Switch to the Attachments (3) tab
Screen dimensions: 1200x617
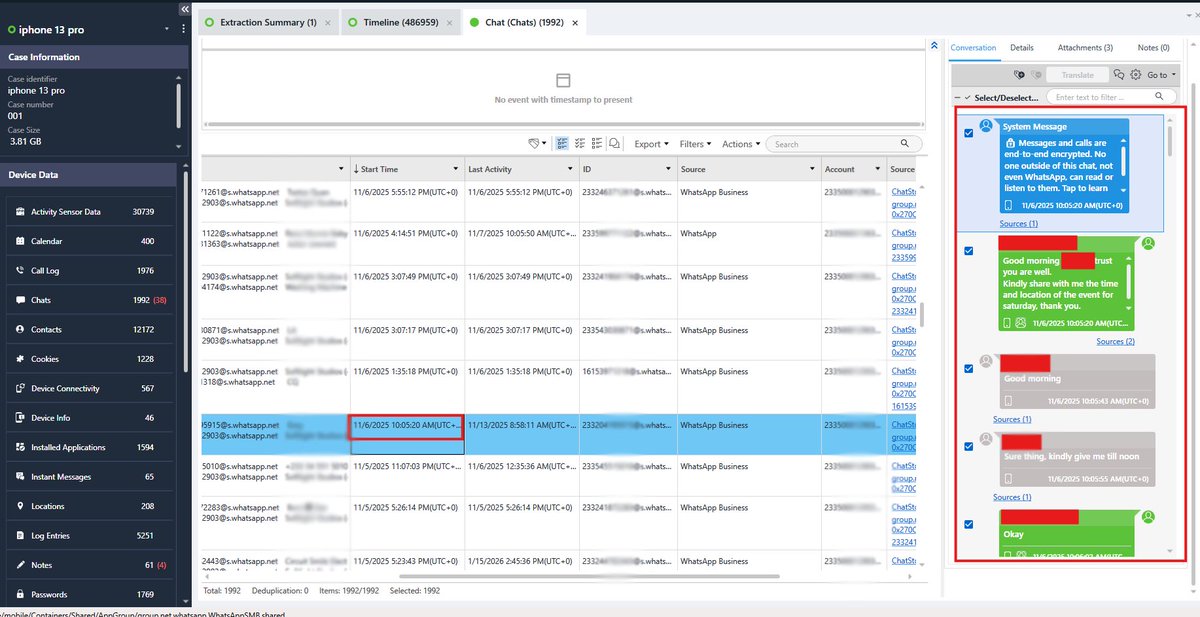[1084, 47]
